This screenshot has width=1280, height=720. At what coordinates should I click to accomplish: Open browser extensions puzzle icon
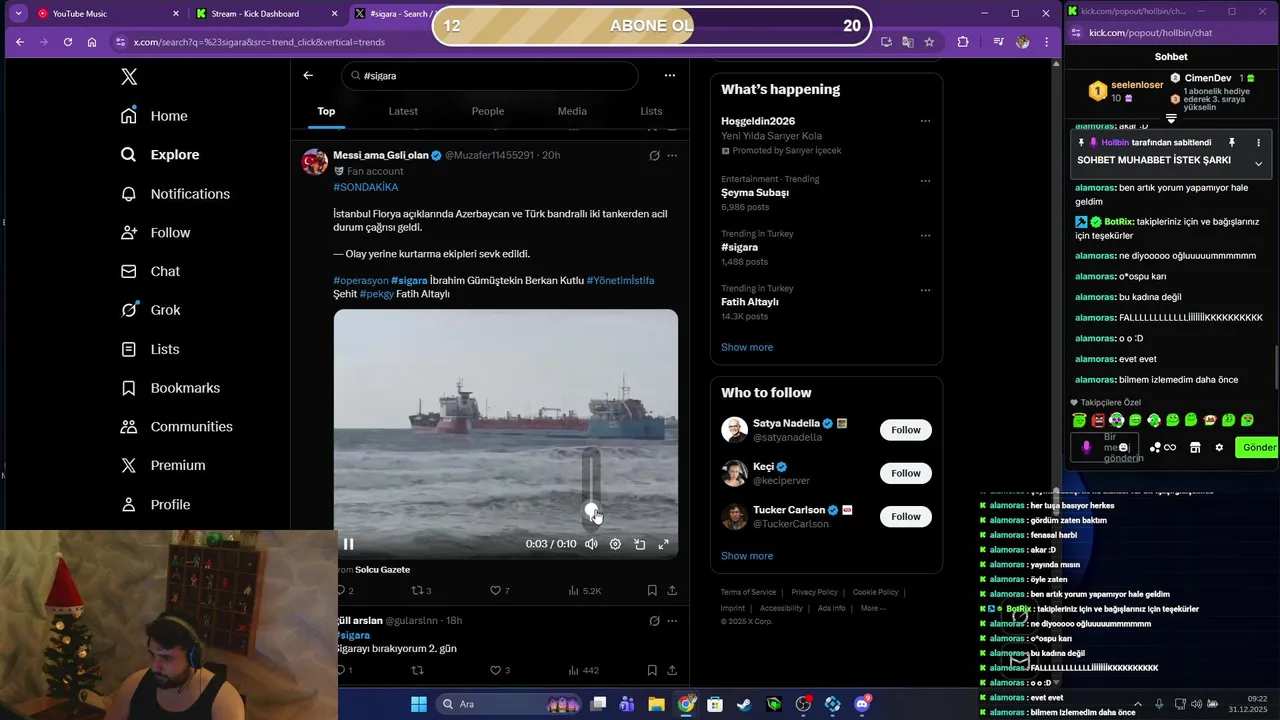click(x=963, y=42)
